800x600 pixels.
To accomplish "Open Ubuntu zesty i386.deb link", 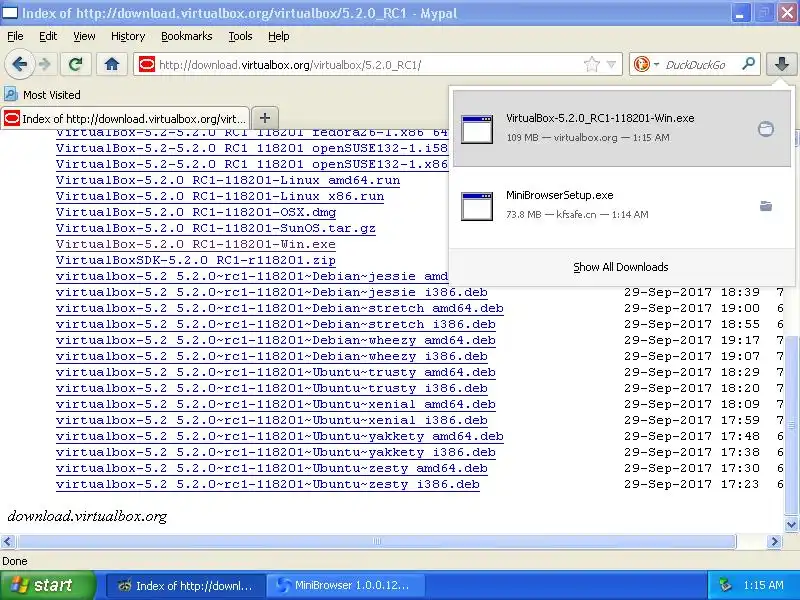I will point(268,484).
